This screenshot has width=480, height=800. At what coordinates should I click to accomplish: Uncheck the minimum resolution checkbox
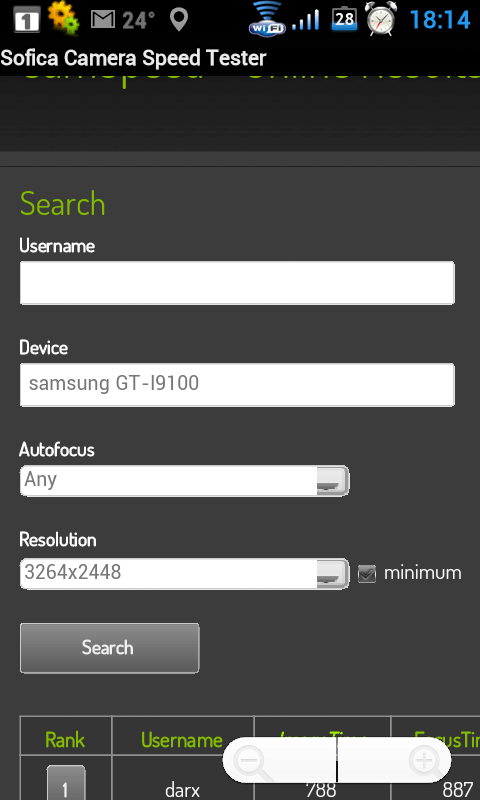(367, 573)
